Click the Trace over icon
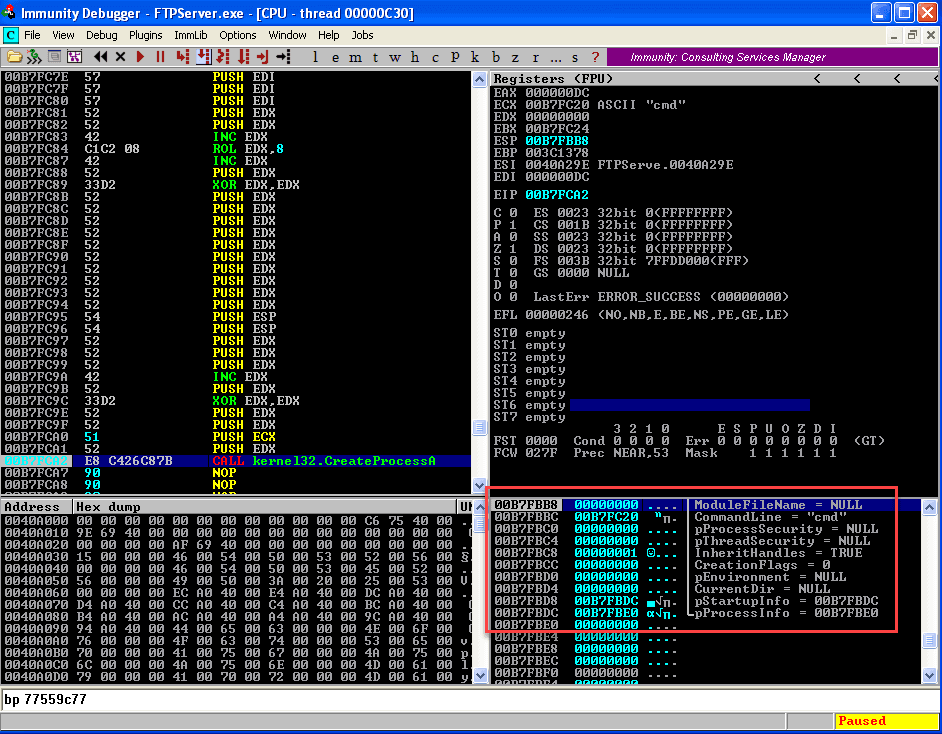The image size is (942, 734). [243, 57]
